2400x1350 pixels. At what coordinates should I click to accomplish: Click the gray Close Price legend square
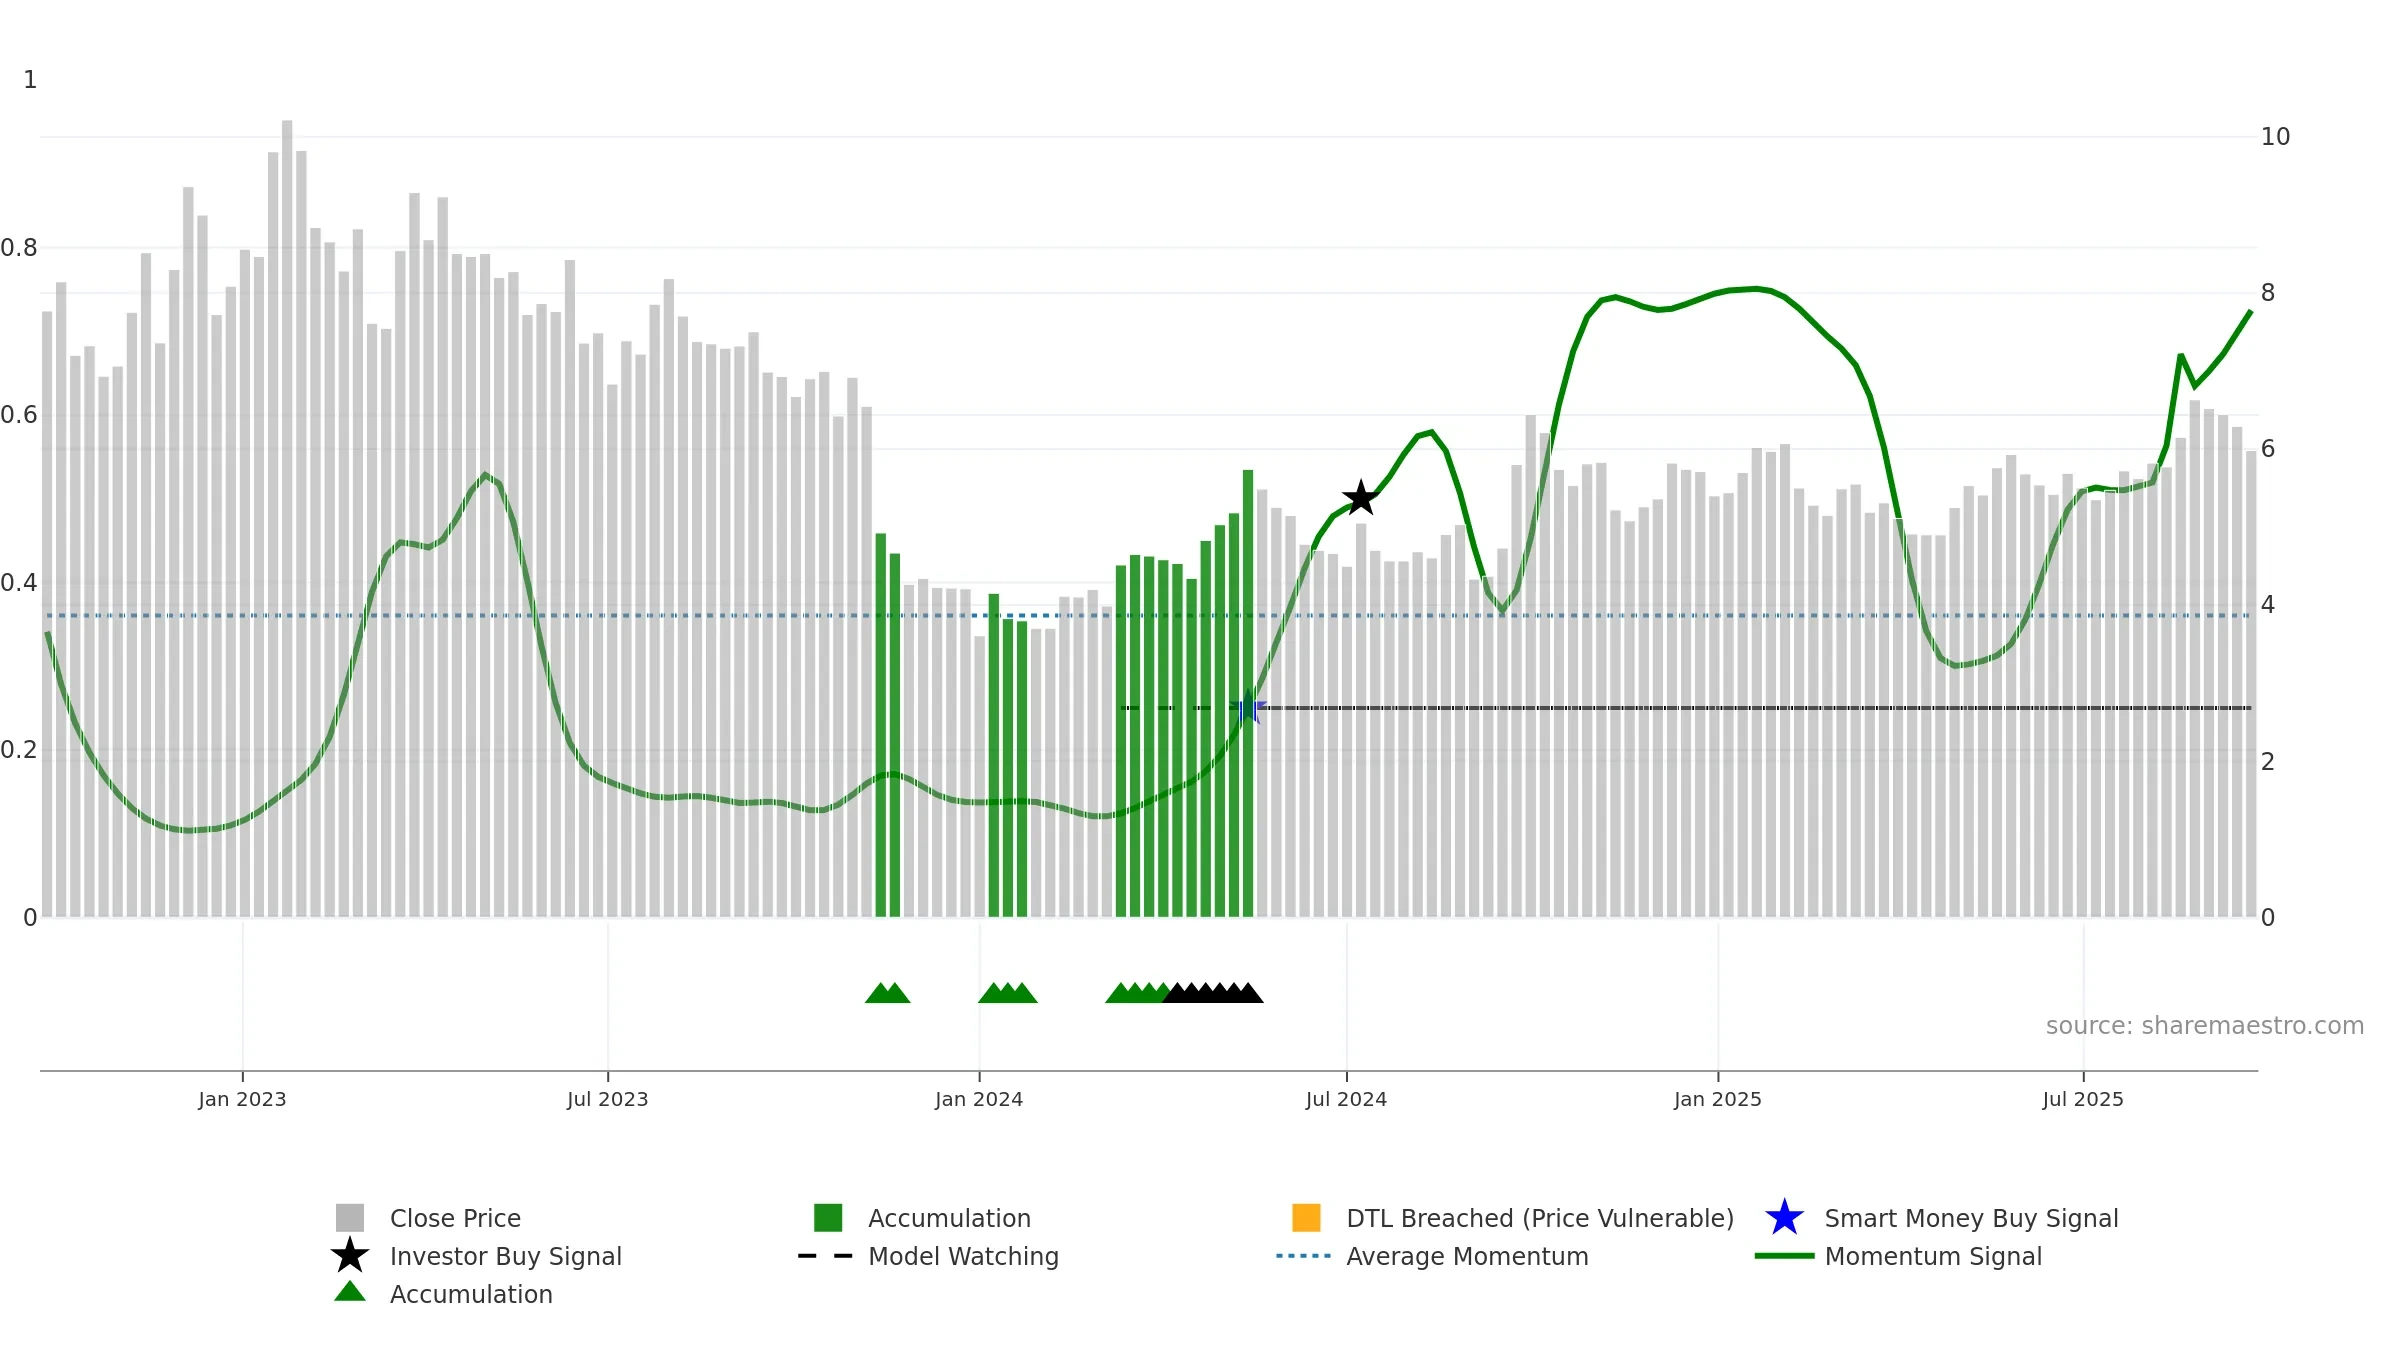click(350, 1218)
